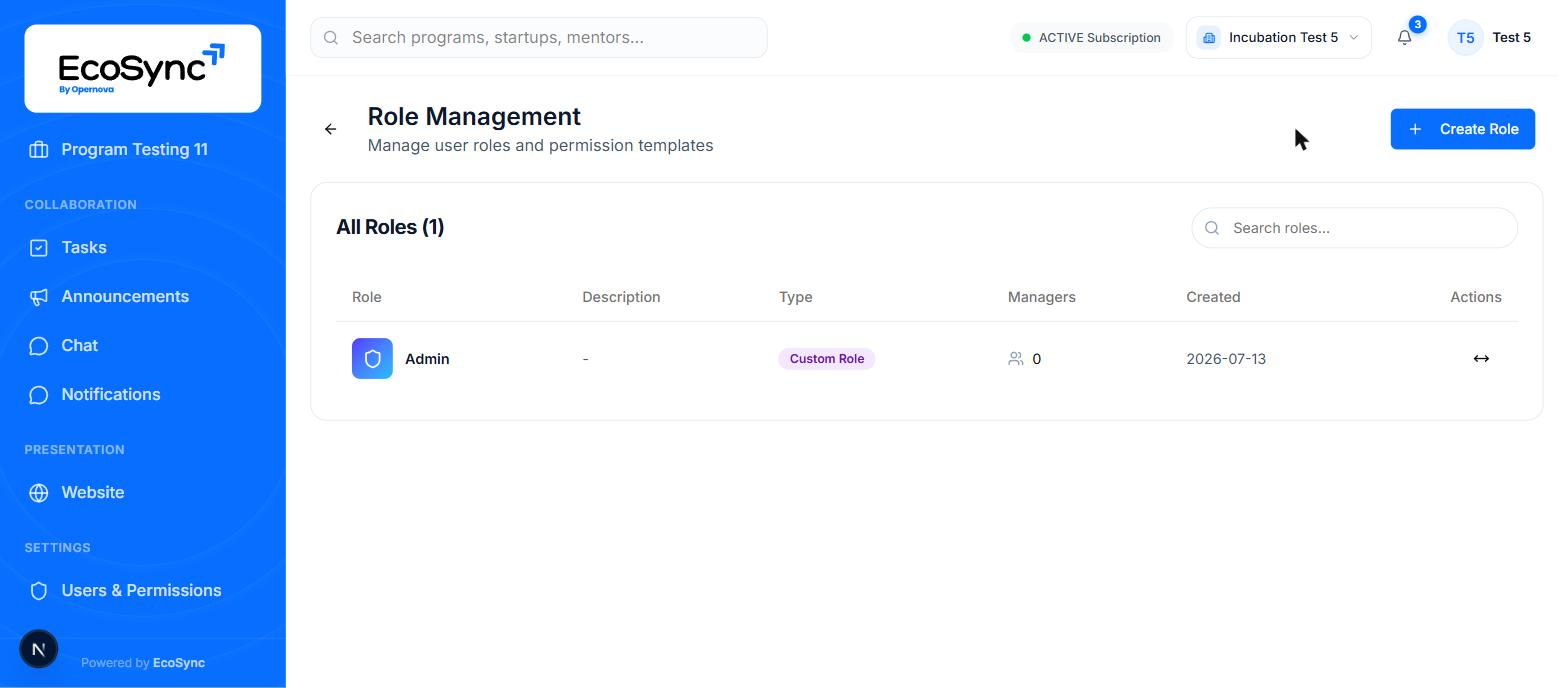The image size is (1558, 688).
Task: Click the SETTINGS section label
Action: [58, 548]
